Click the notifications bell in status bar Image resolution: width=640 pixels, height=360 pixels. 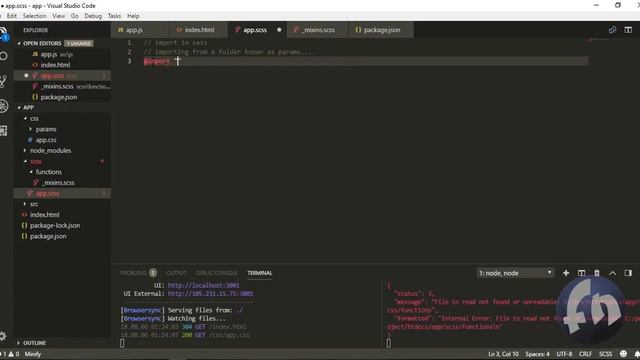(x=636, y=354)
